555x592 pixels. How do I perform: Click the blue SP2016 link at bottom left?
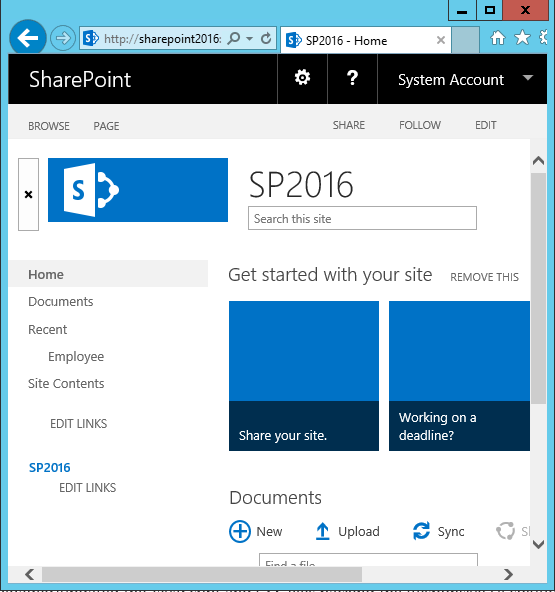[49, 468]
